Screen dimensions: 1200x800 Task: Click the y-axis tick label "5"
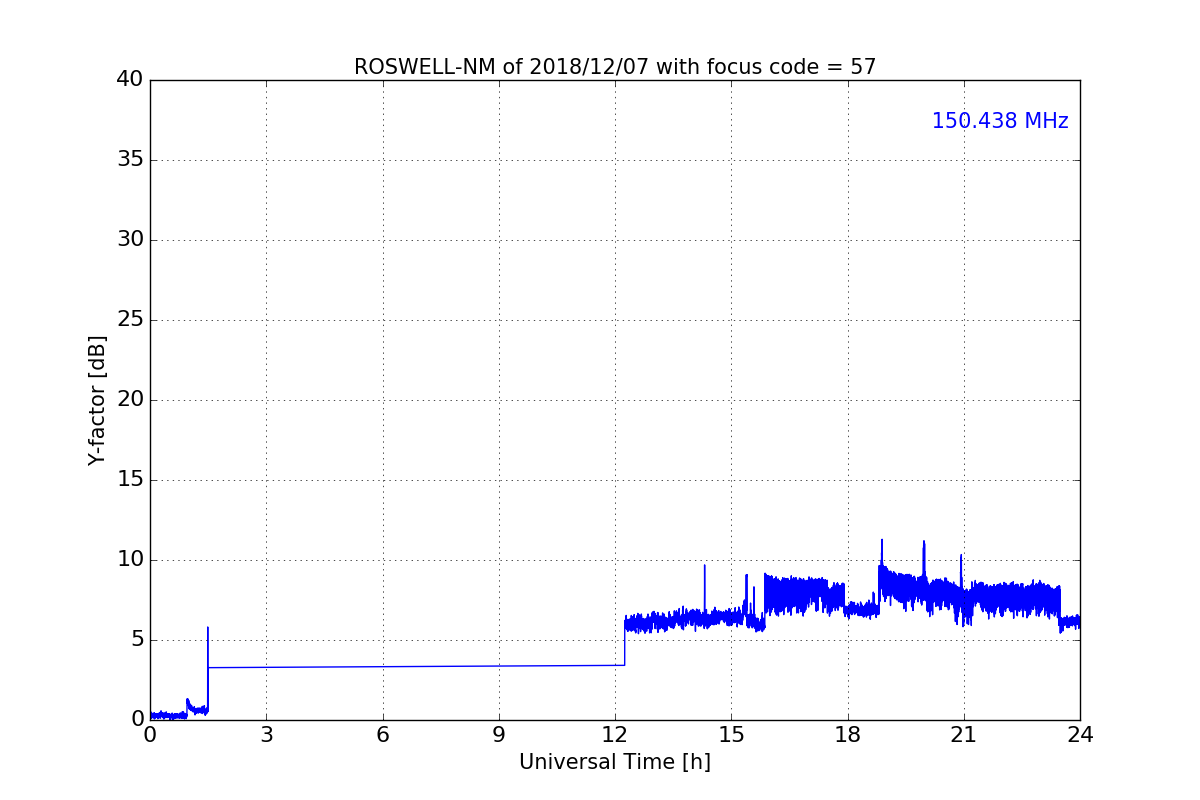[137, 640]
